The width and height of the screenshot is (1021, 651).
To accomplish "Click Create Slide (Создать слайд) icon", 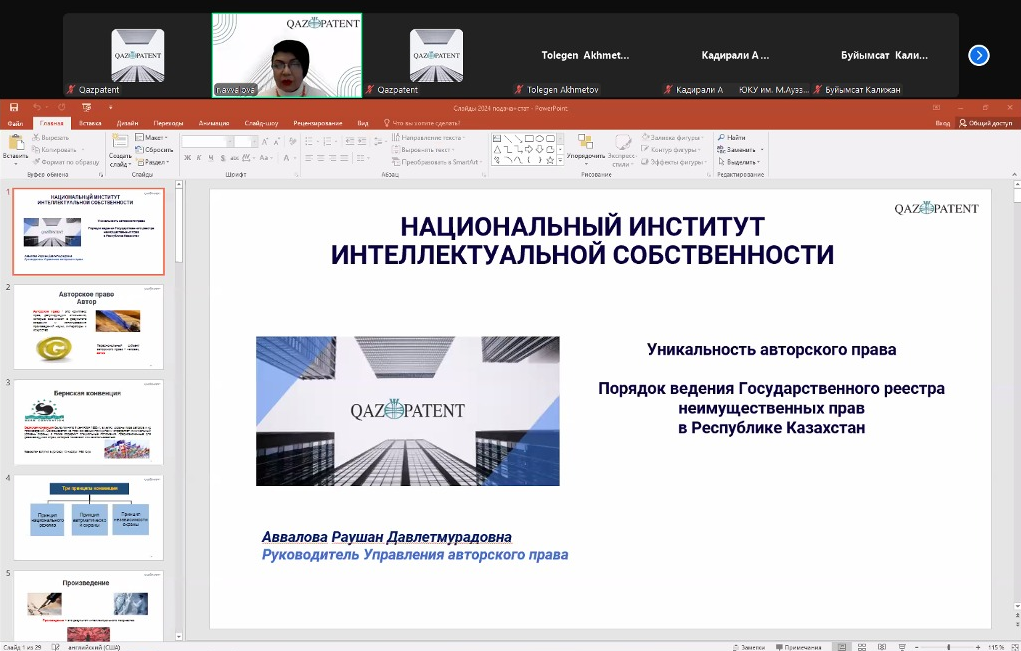I will coord(119,143).
